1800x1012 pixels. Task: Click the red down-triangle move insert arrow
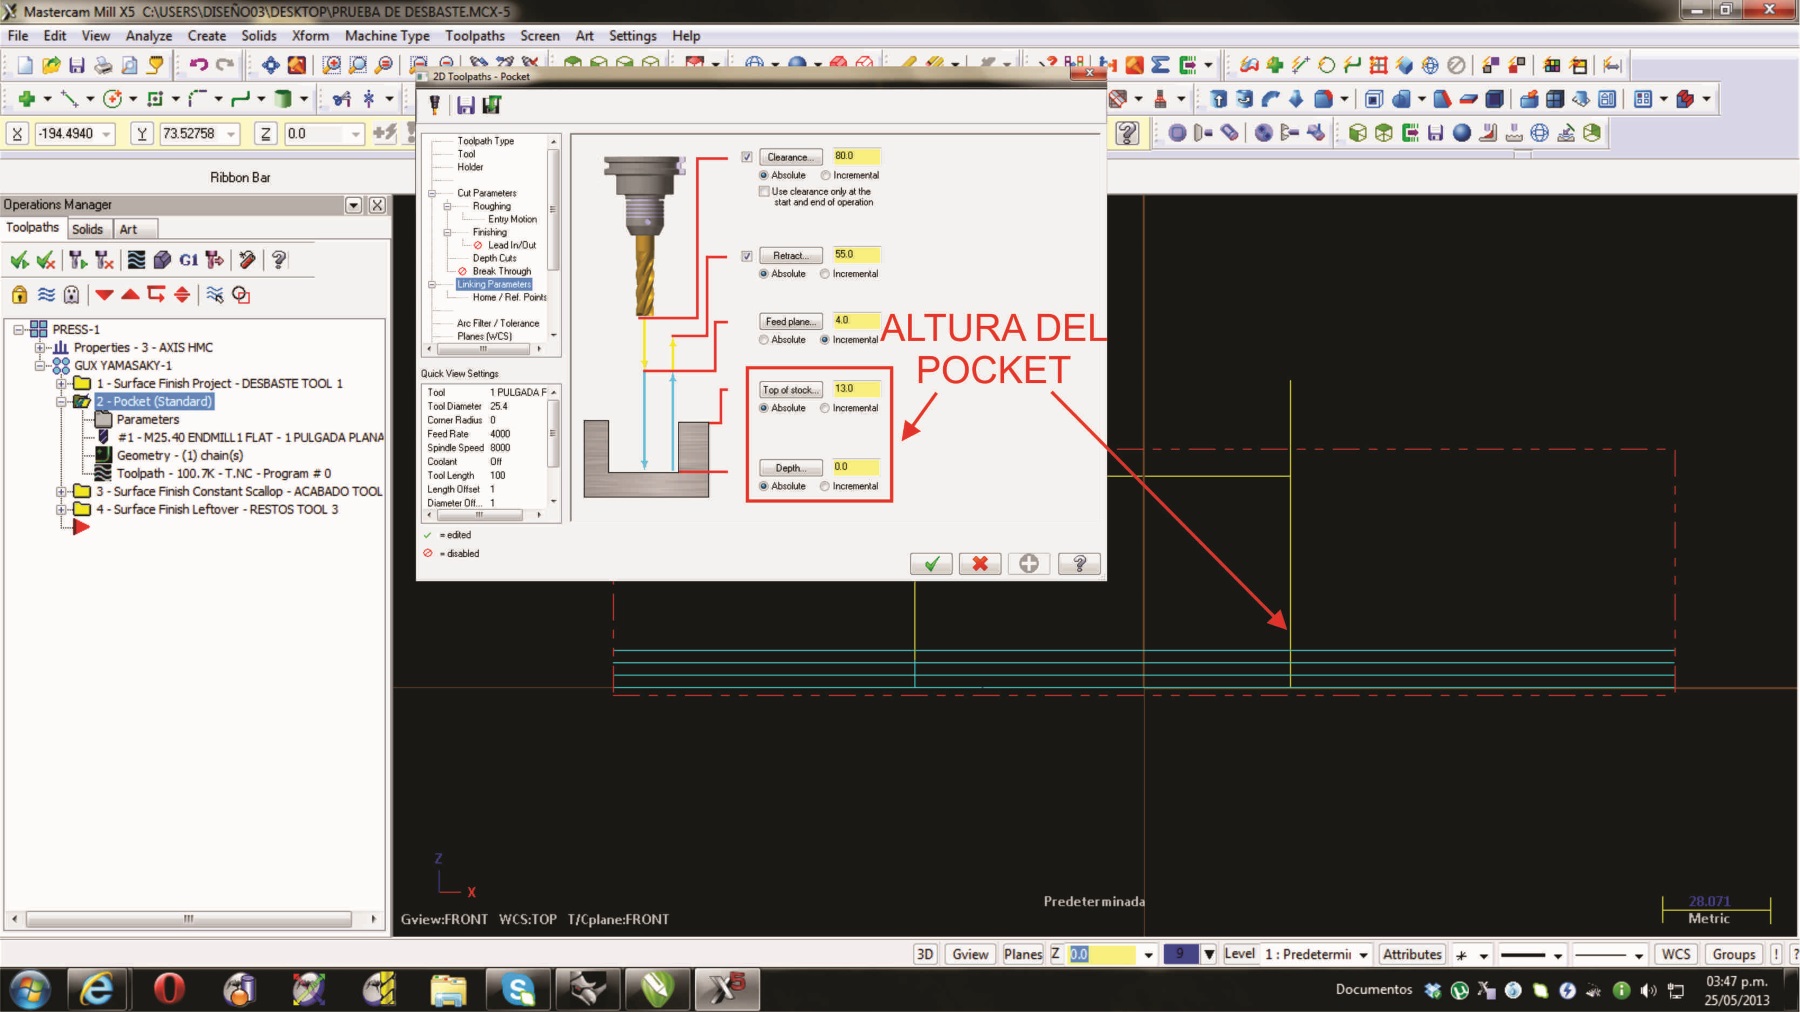click(104, 295)
